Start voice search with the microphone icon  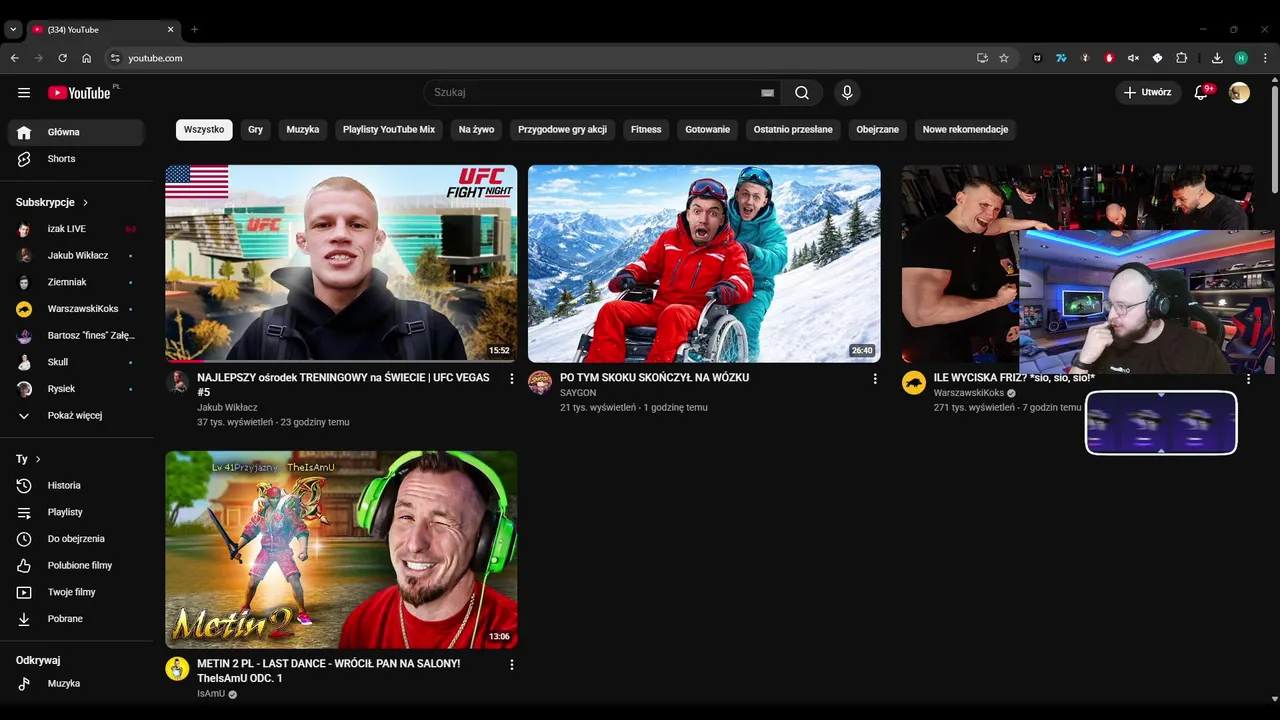point(847,93)
